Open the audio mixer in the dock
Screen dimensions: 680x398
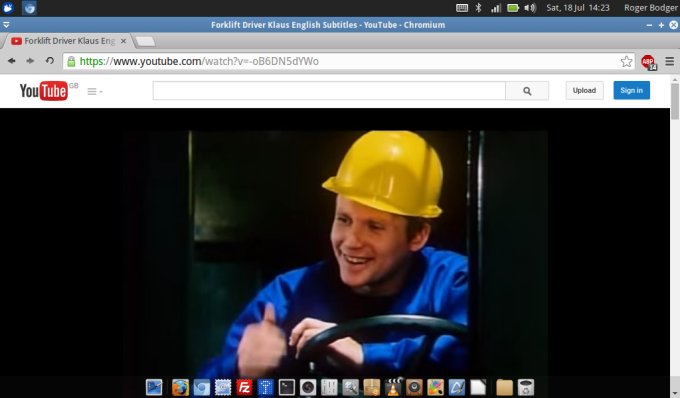329,387
